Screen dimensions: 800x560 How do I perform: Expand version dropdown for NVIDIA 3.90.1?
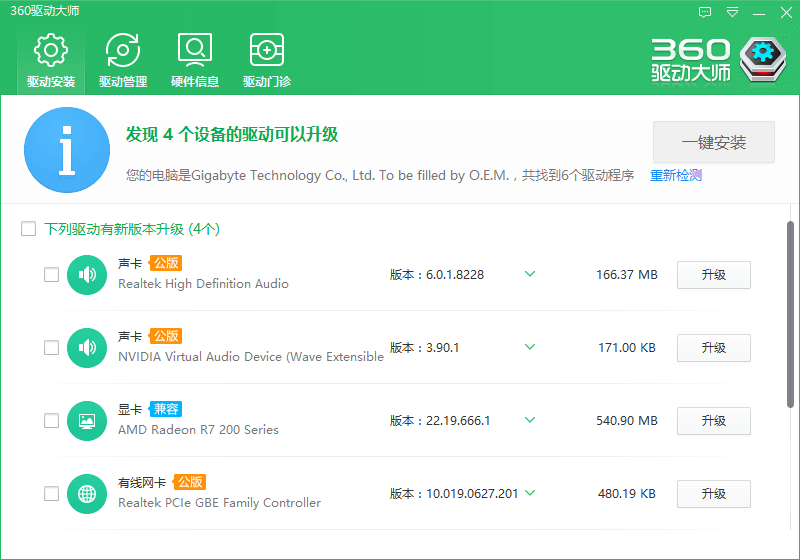pyautogui.click(x=530, y=347)
